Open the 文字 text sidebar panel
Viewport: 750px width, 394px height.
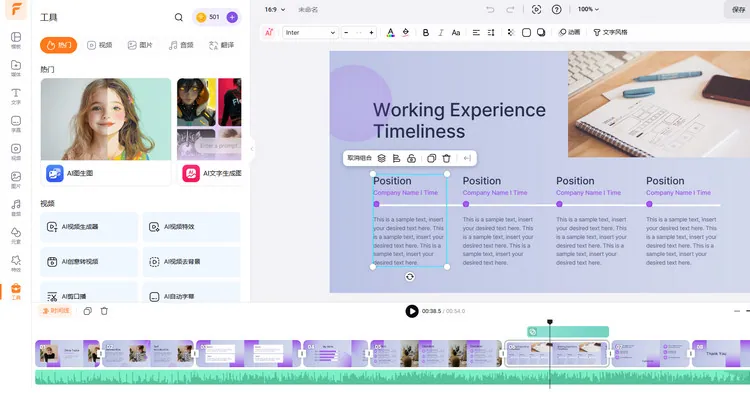pos(16,96)
